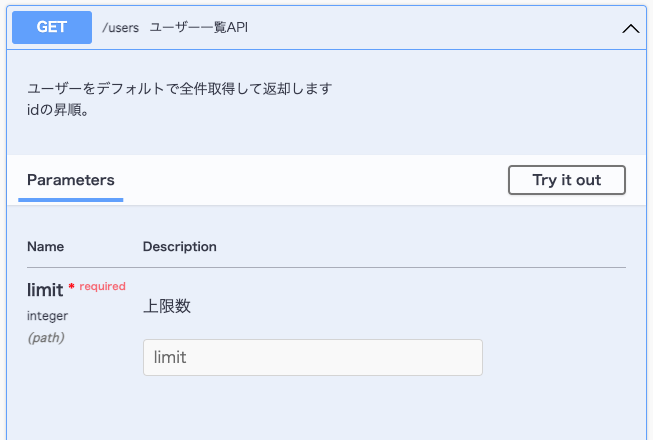Click the 上限数 description text
Screen dimensions: 653x440
click(167, 306)
